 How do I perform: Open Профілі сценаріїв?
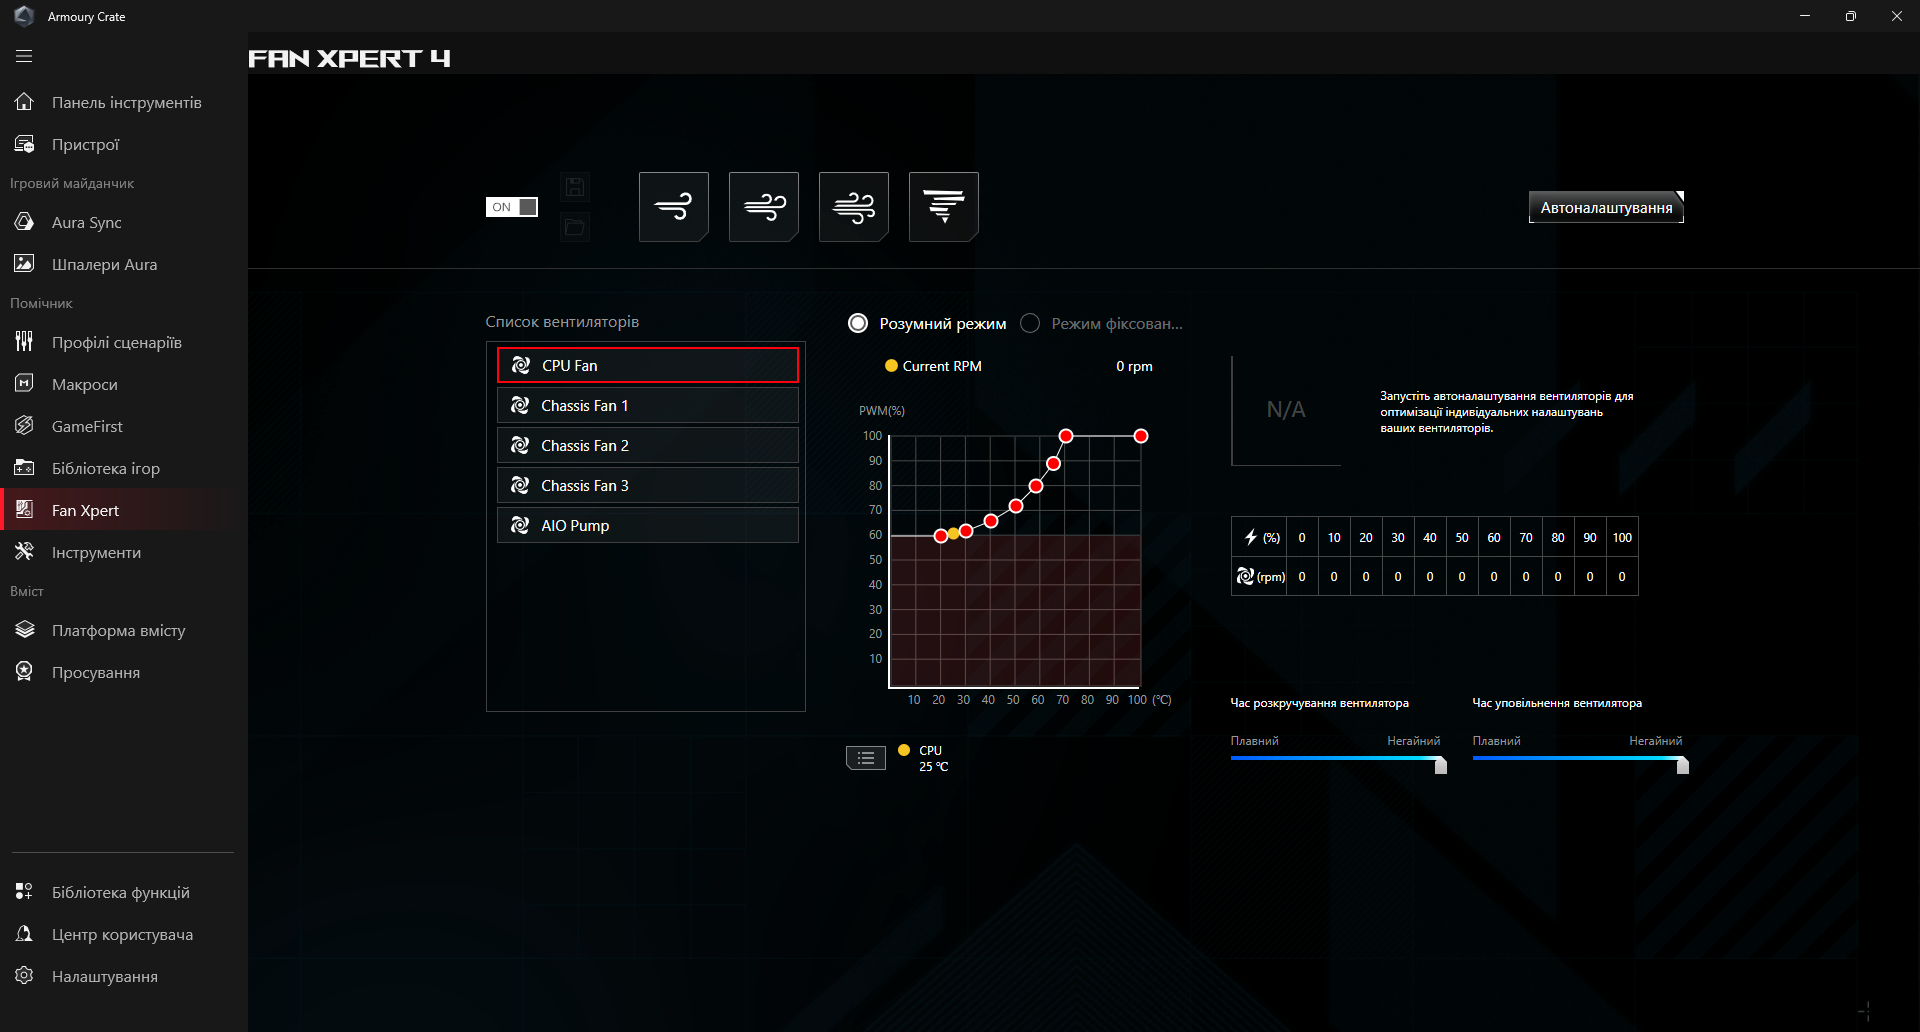coord(124,342)
